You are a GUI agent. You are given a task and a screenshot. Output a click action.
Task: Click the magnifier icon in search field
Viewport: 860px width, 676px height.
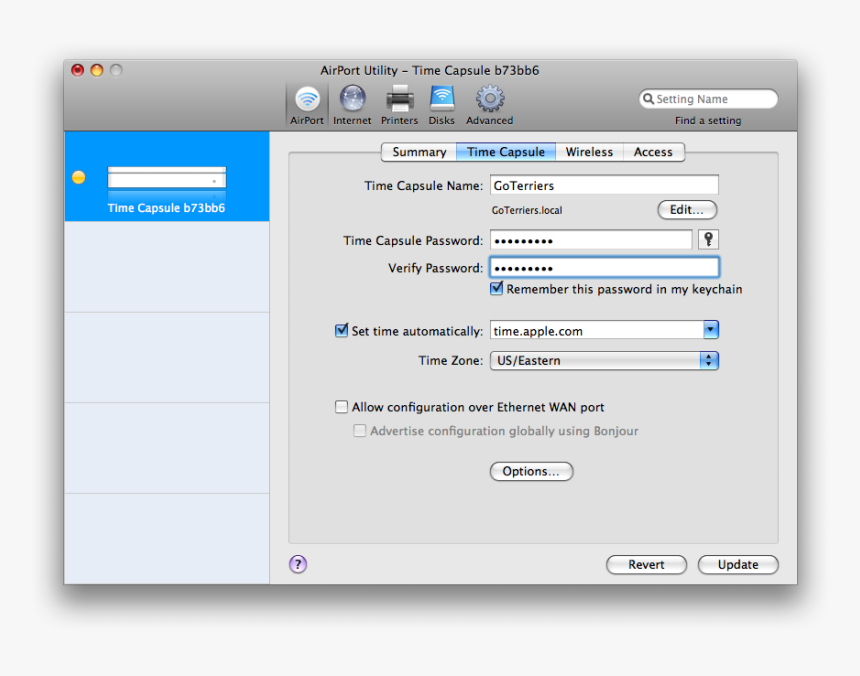click(648, 99)
